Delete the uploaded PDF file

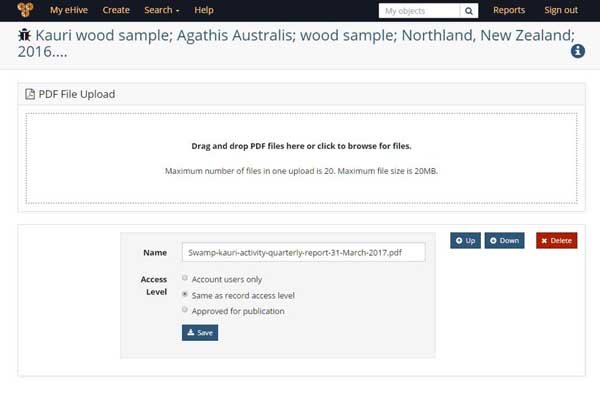click(556, 240)
